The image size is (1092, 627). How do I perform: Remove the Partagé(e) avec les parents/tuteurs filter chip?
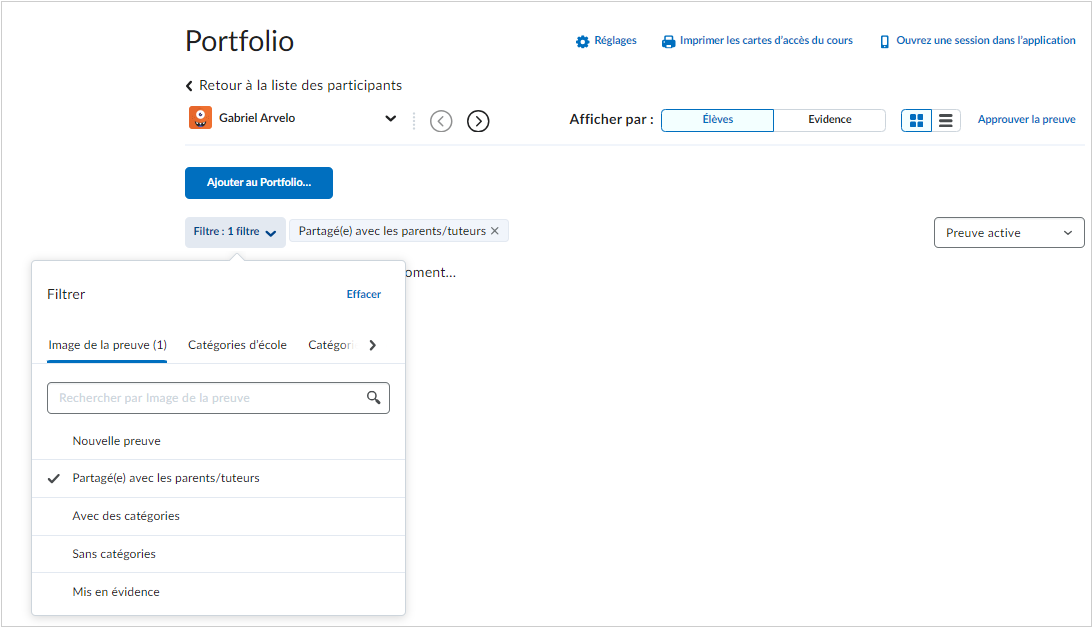494,231
